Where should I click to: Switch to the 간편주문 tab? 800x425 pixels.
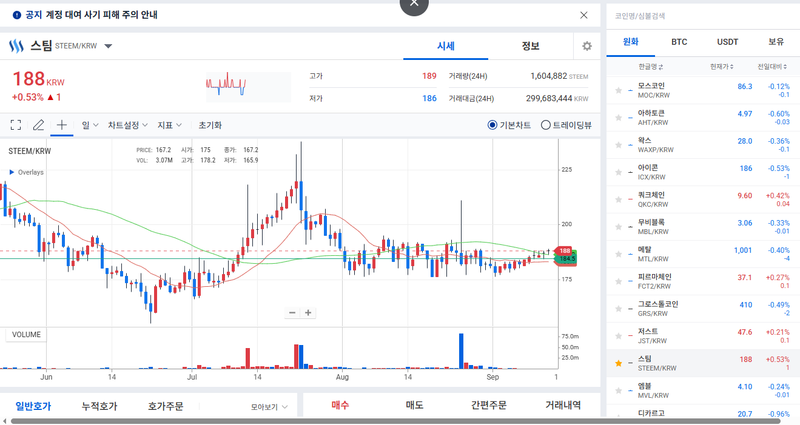489,405
